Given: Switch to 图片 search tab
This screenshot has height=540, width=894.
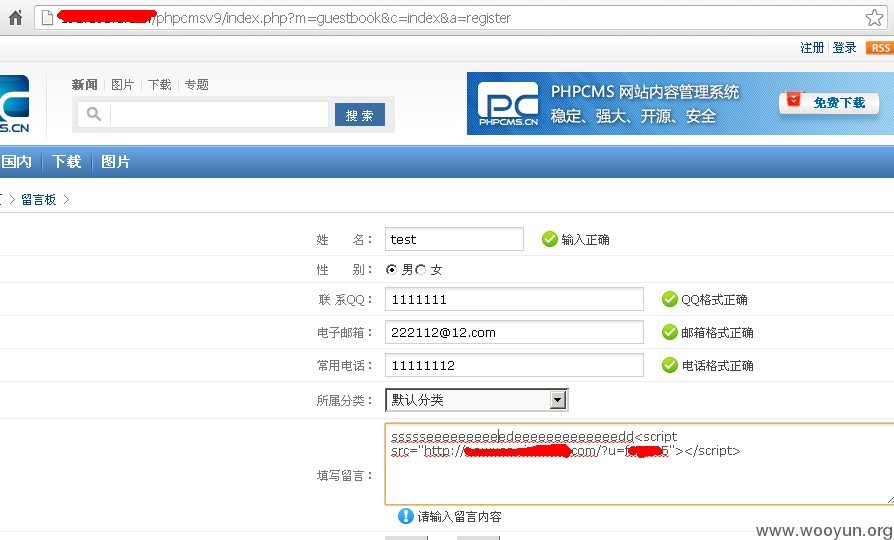Looking at the screenshot, I should coord(122,85).
